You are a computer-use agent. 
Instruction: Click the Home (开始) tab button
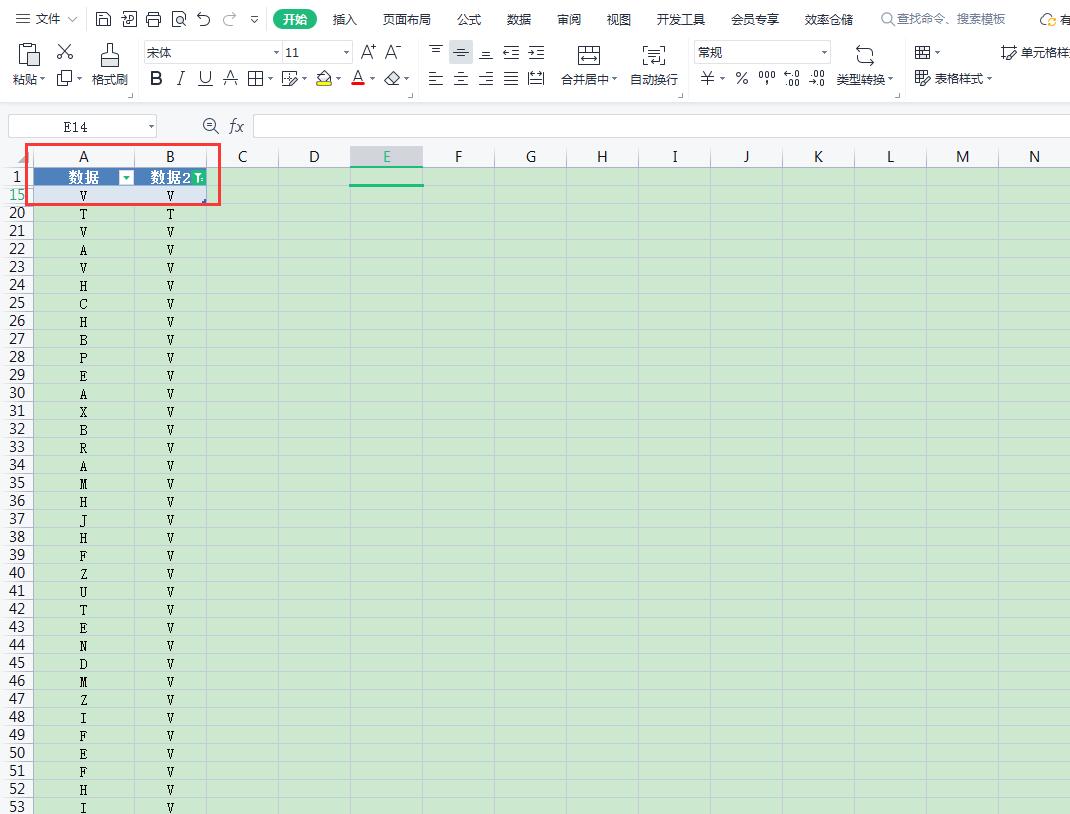[295, 19]
